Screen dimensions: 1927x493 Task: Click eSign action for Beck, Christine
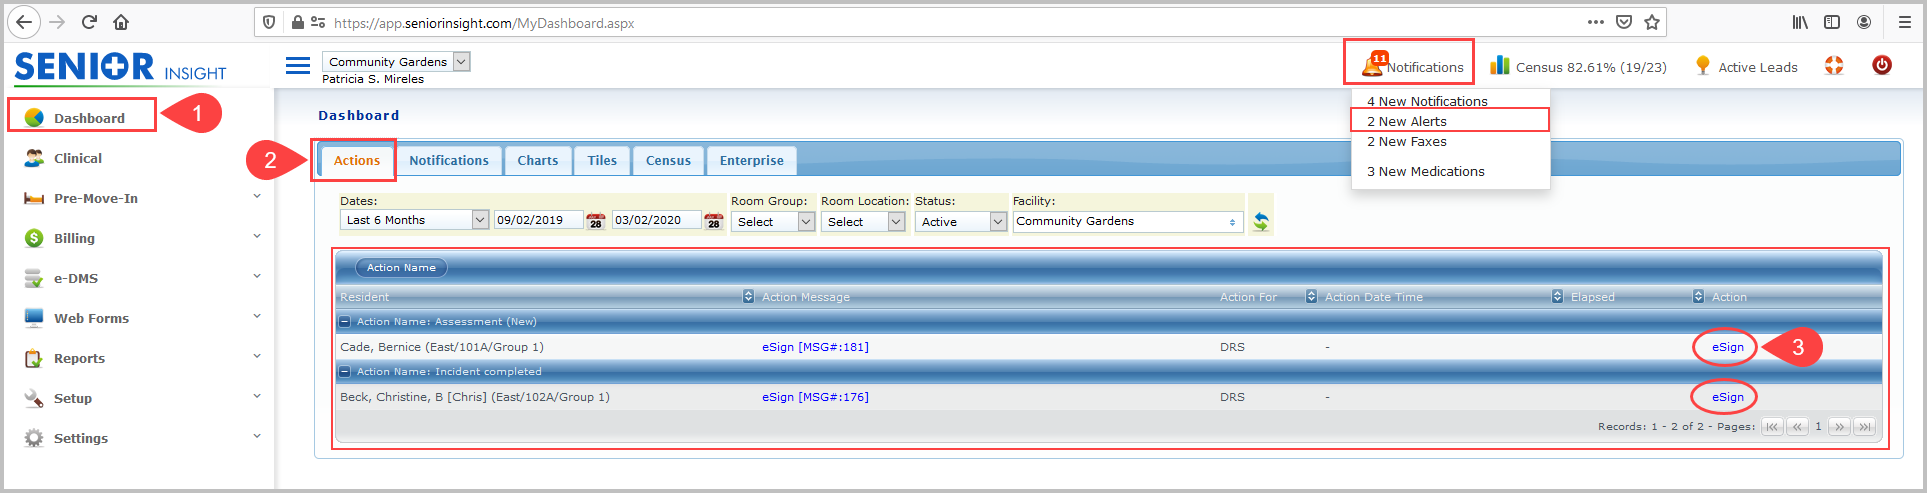tap(1727, 397)
